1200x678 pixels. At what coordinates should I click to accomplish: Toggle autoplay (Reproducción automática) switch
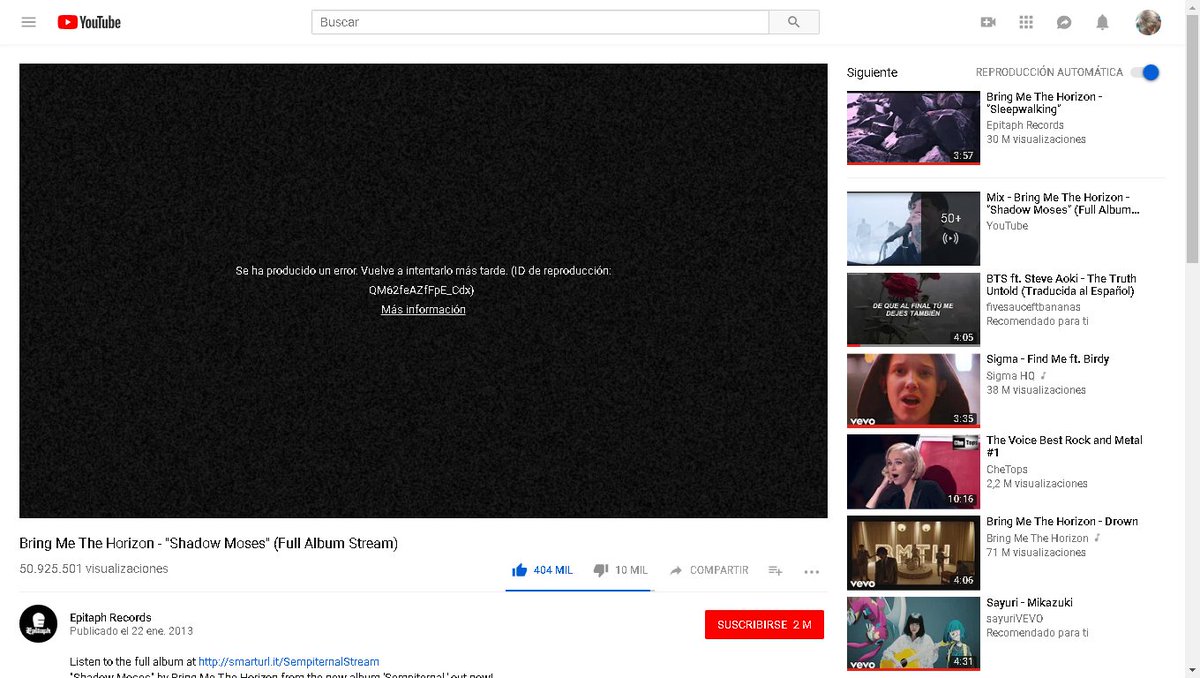(x=1146, y=72)
